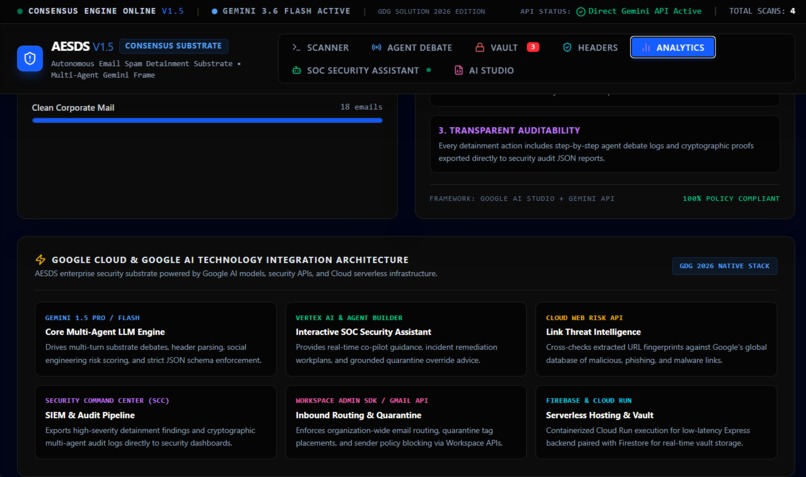Open the Core Multi-Agent LLM Engine card
This screenshot has width=806, height=477.
(x=156, y=339)
